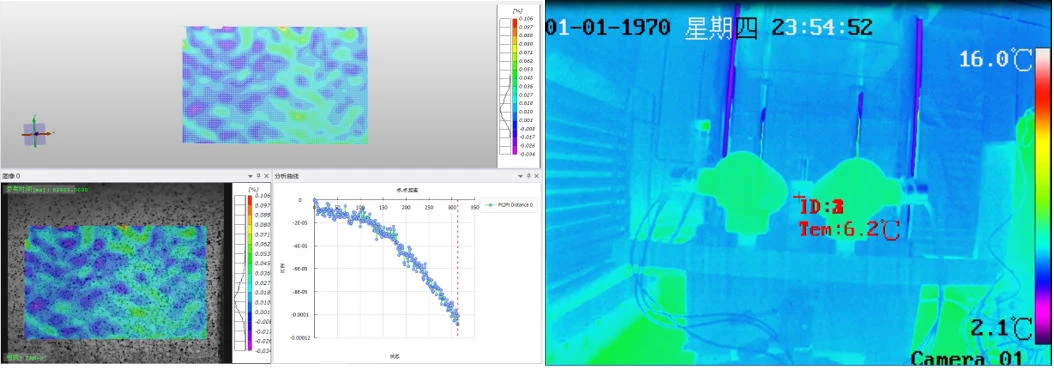Pin the 图像 0 panel
Screen dimensions: 1054x368
[259, 176]
